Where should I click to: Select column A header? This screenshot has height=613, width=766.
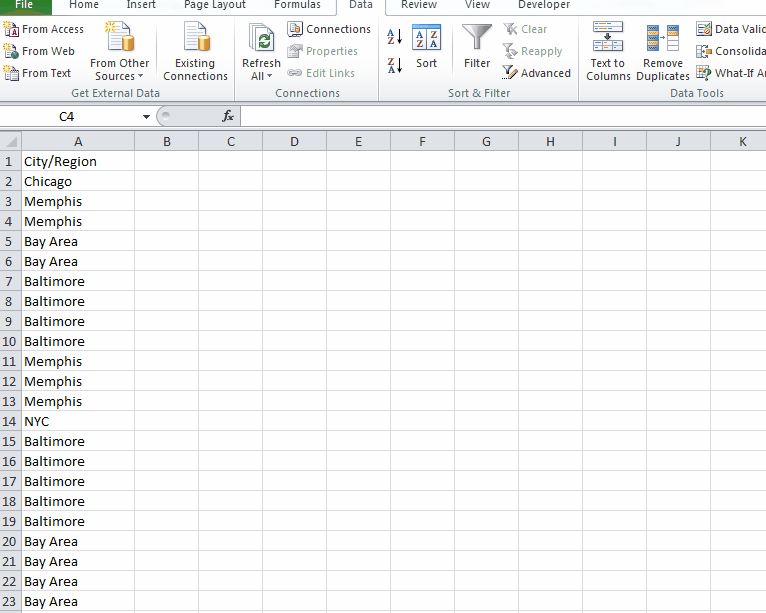78,142
